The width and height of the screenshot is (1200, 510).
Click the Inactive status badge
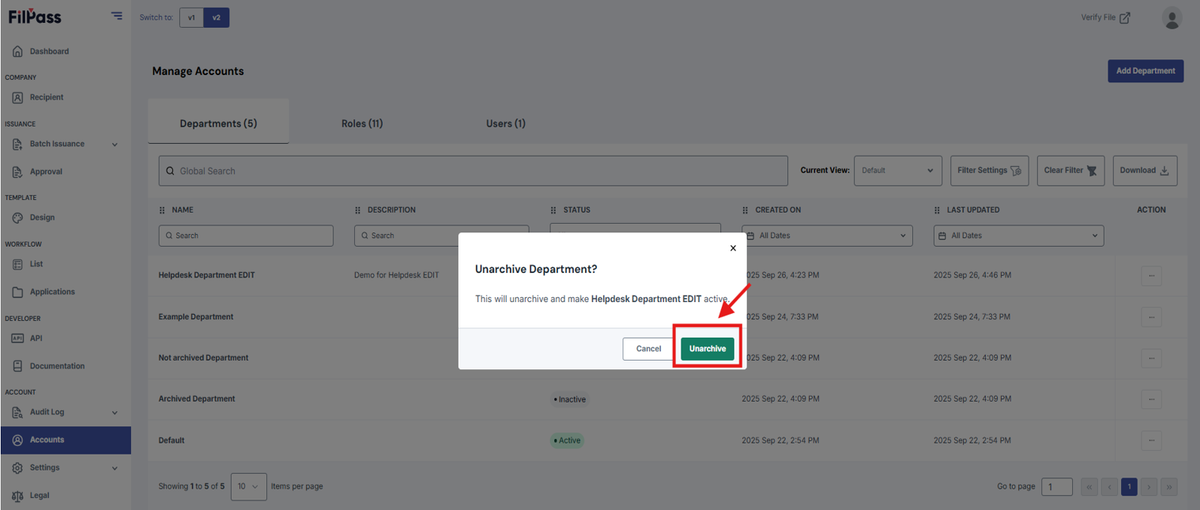click(x=569, y=399)
